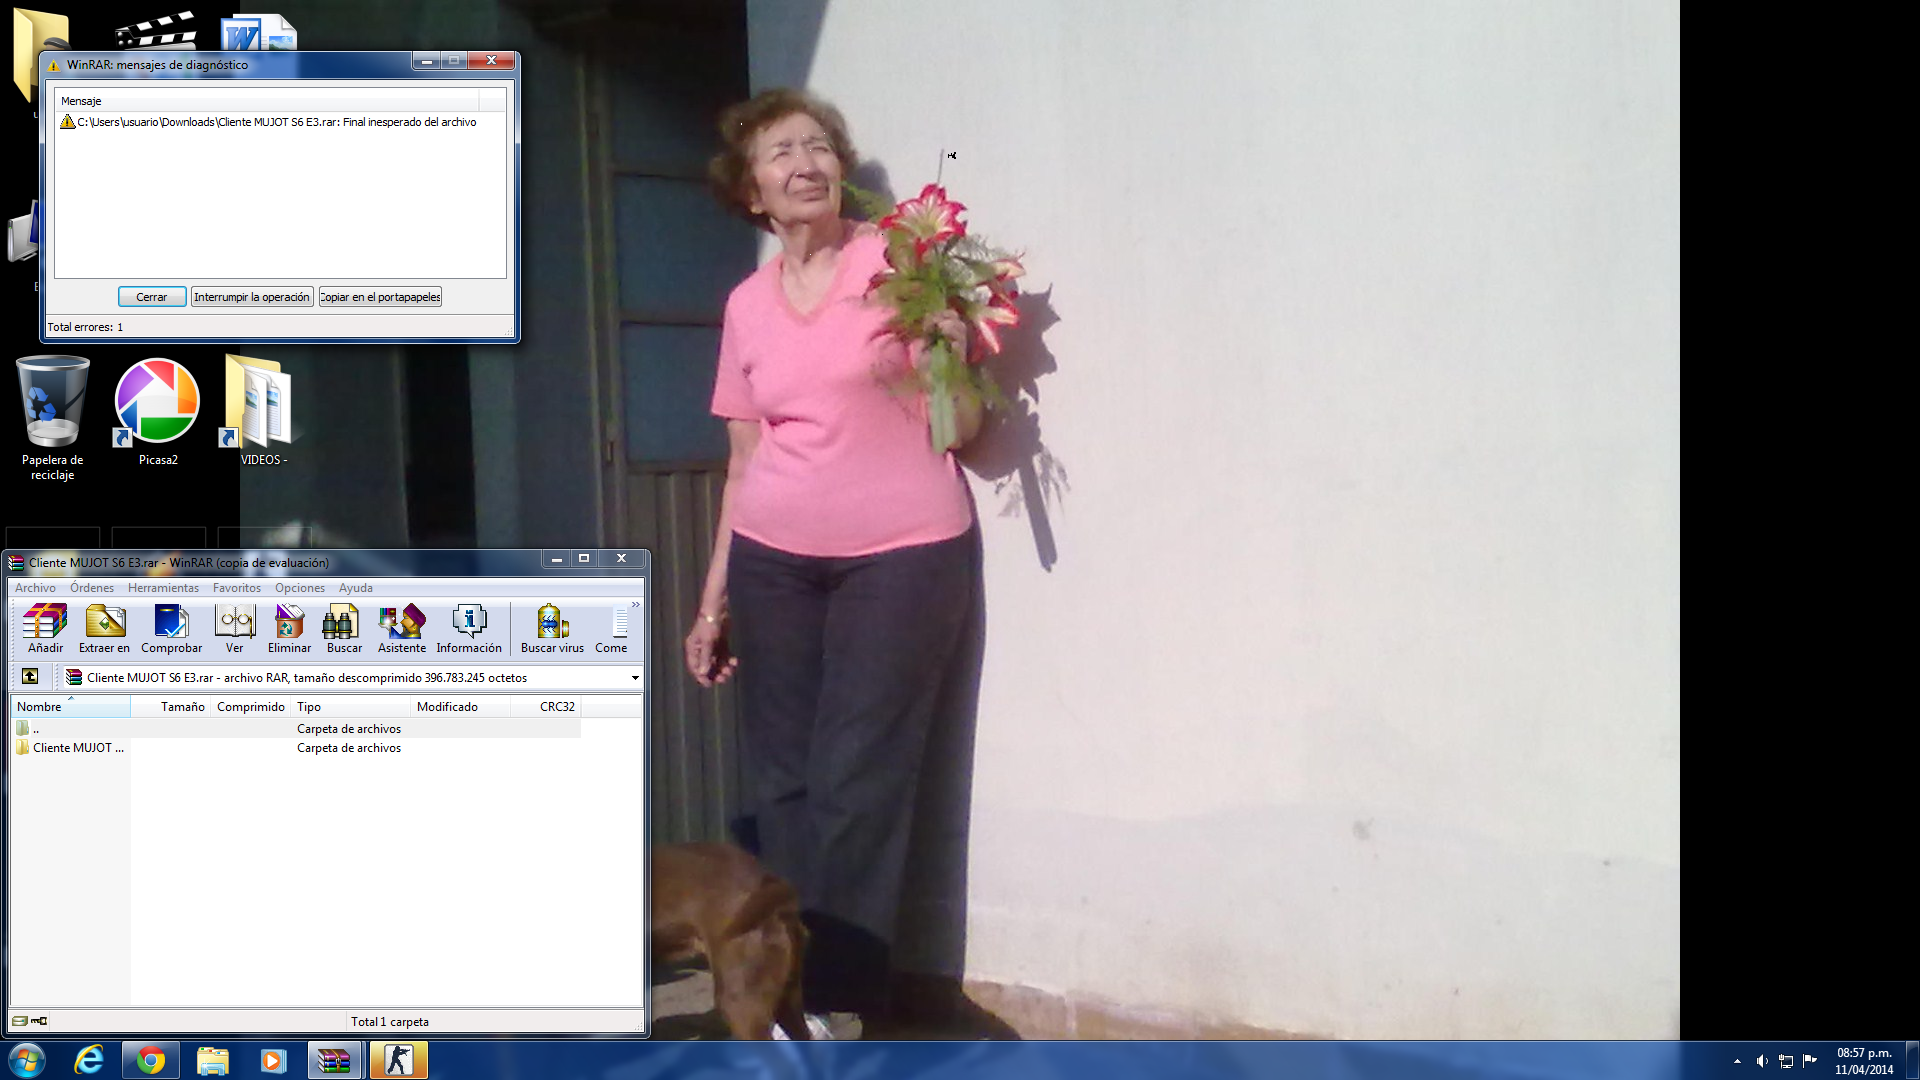Click the Eliminar toolbar icon

(289, 628)
